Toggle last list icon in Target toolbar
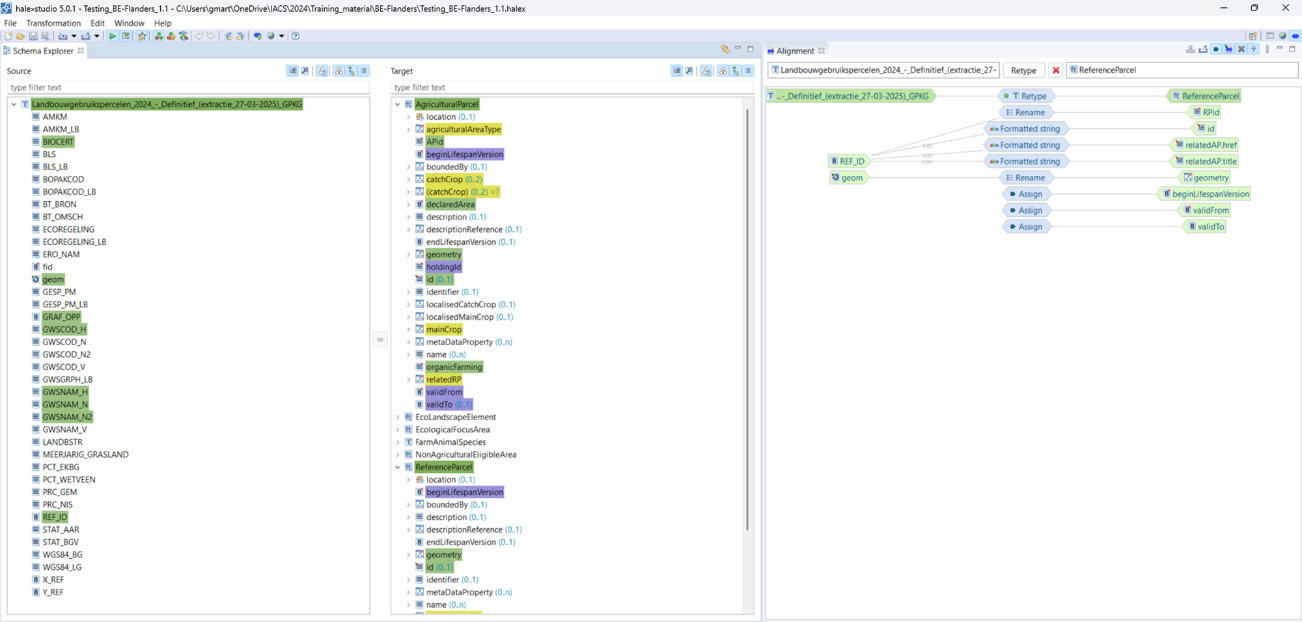Viewport: 1302px width, 622px height. 748,71
